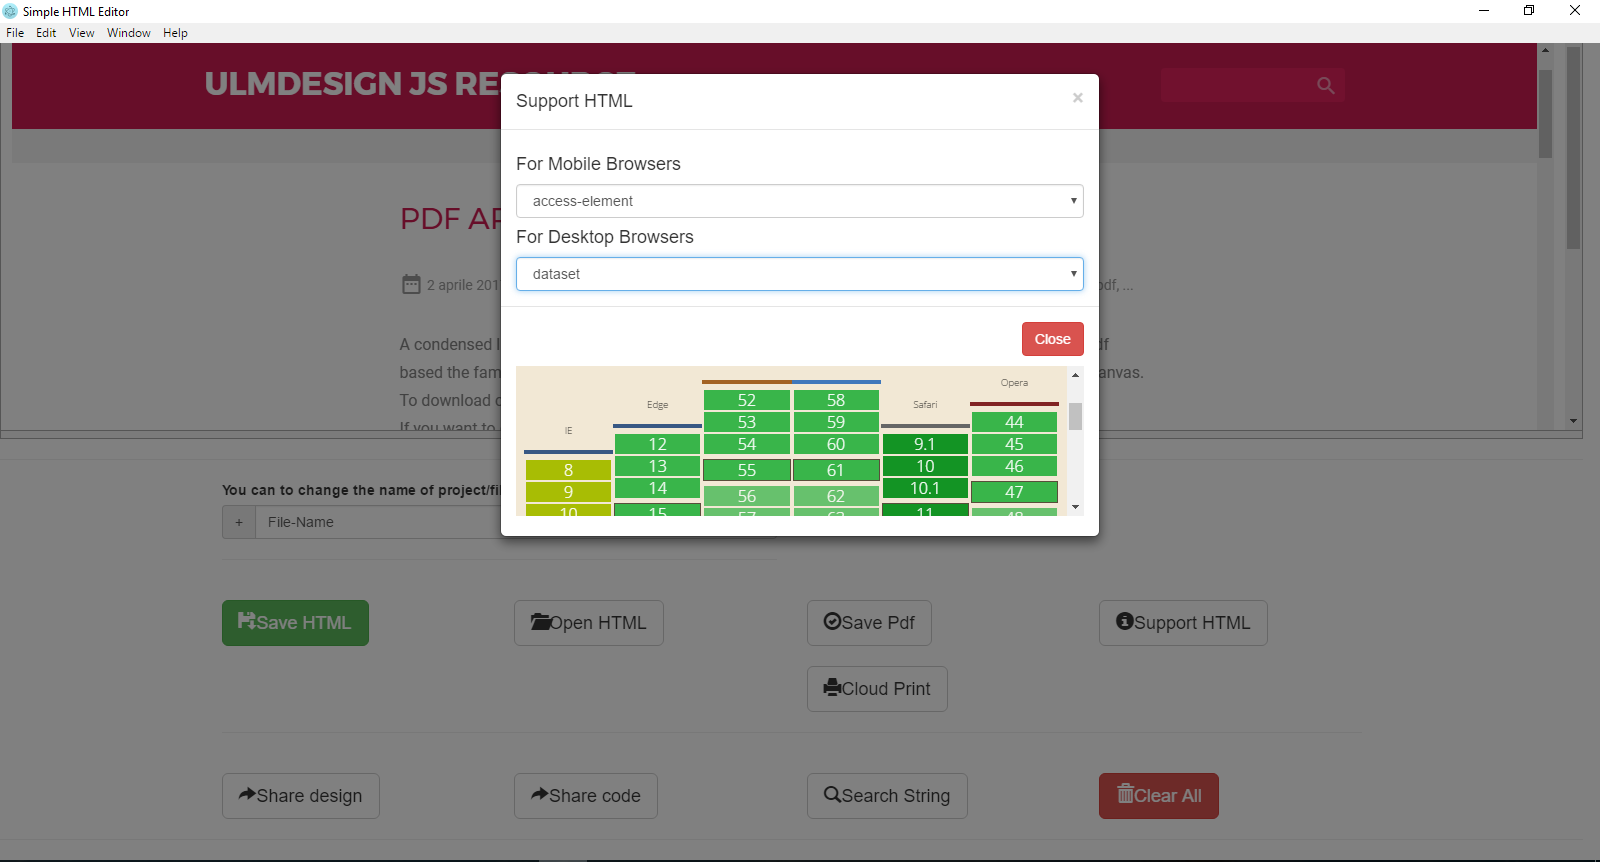Click the trash icon on Clear All
The height and width of the screenshot is (862, 1600).
(x=1125, y=794)
